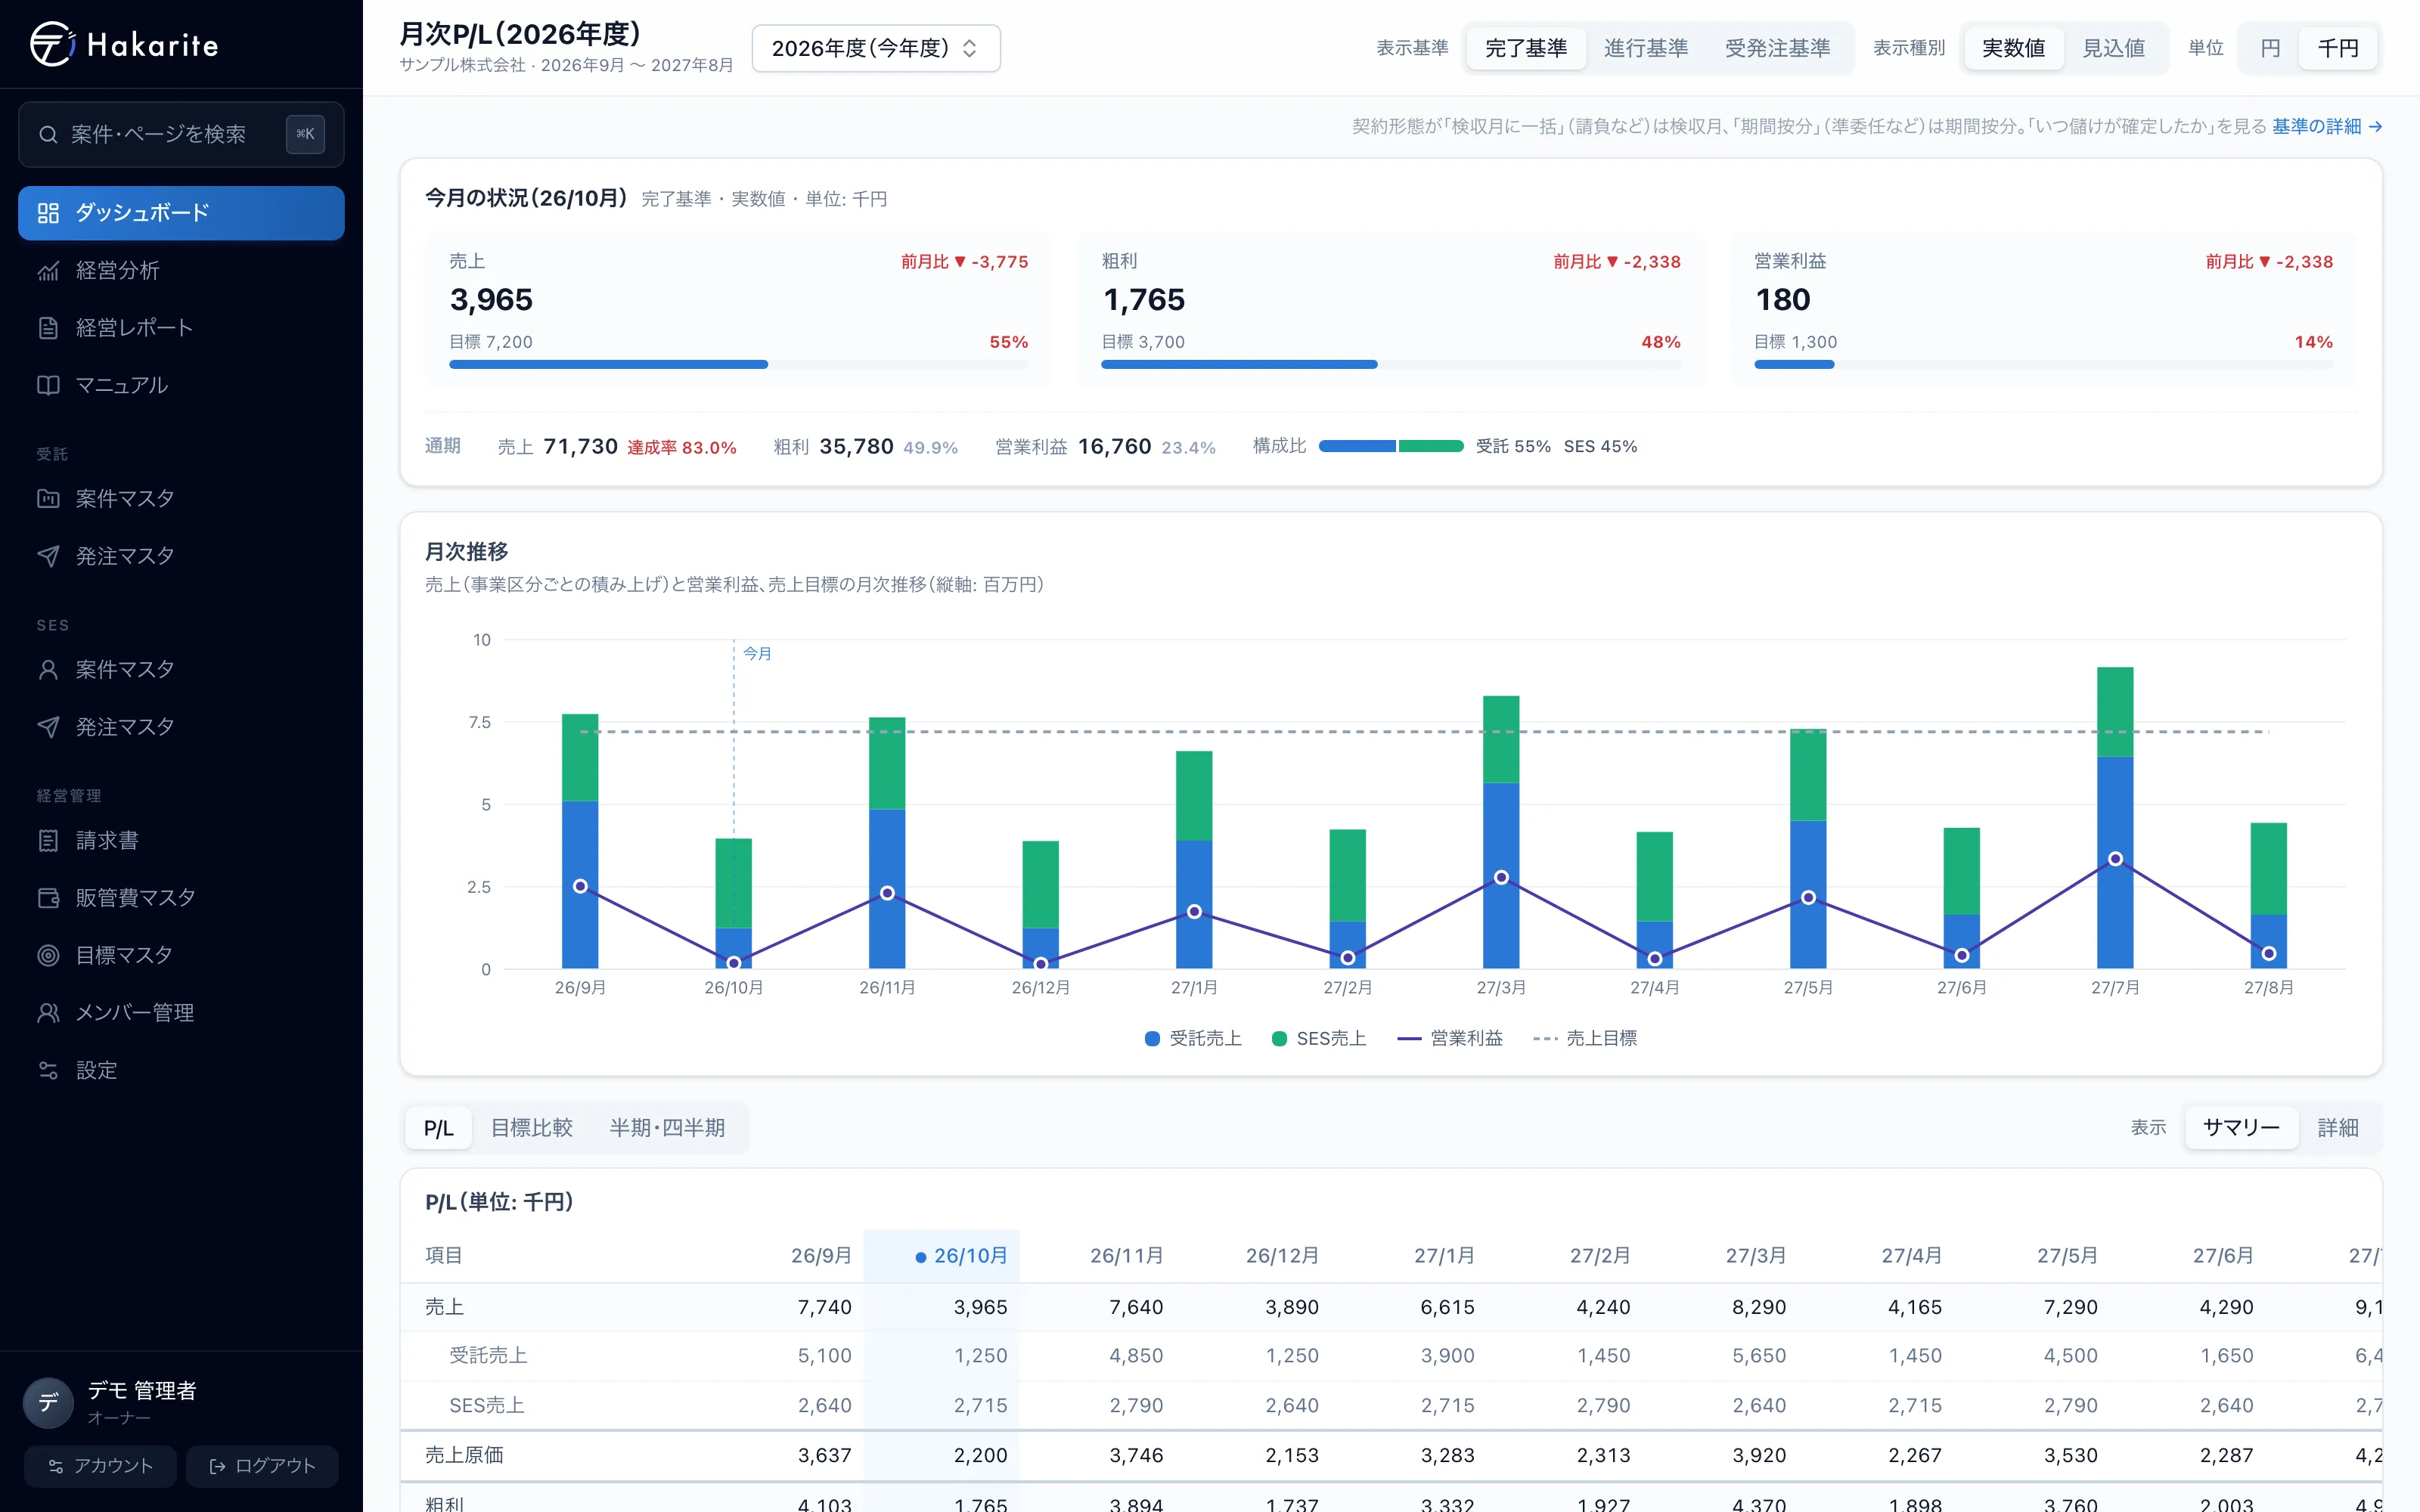
Task: Open ダッシュボード via its grid icon
Action: (48, 213)
